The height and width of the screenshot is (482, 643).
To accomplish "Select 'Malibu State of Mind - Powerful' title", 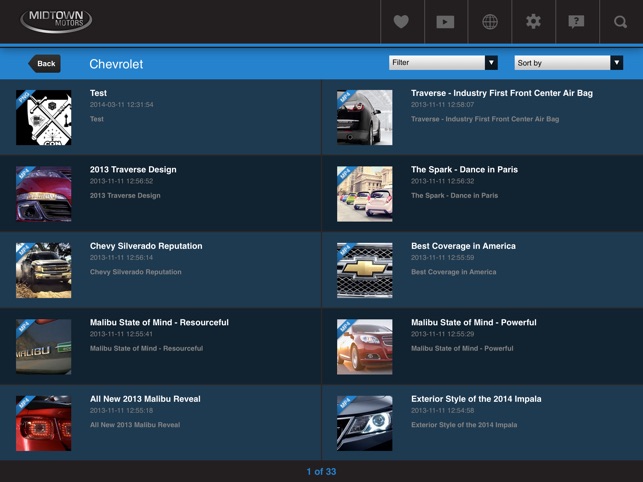I will pyautogui.click(x=474, y=322).
